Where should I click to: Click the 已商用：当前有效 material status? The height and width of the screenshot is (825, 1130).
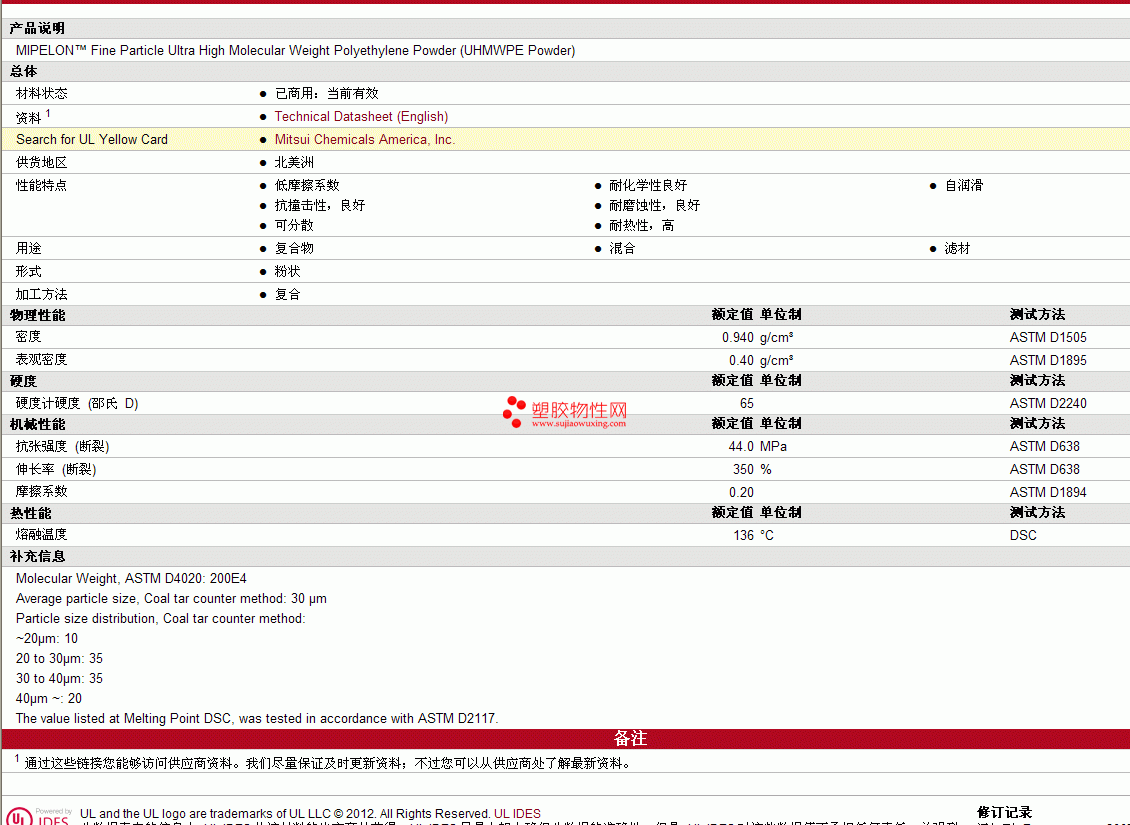tap(326, 94)
